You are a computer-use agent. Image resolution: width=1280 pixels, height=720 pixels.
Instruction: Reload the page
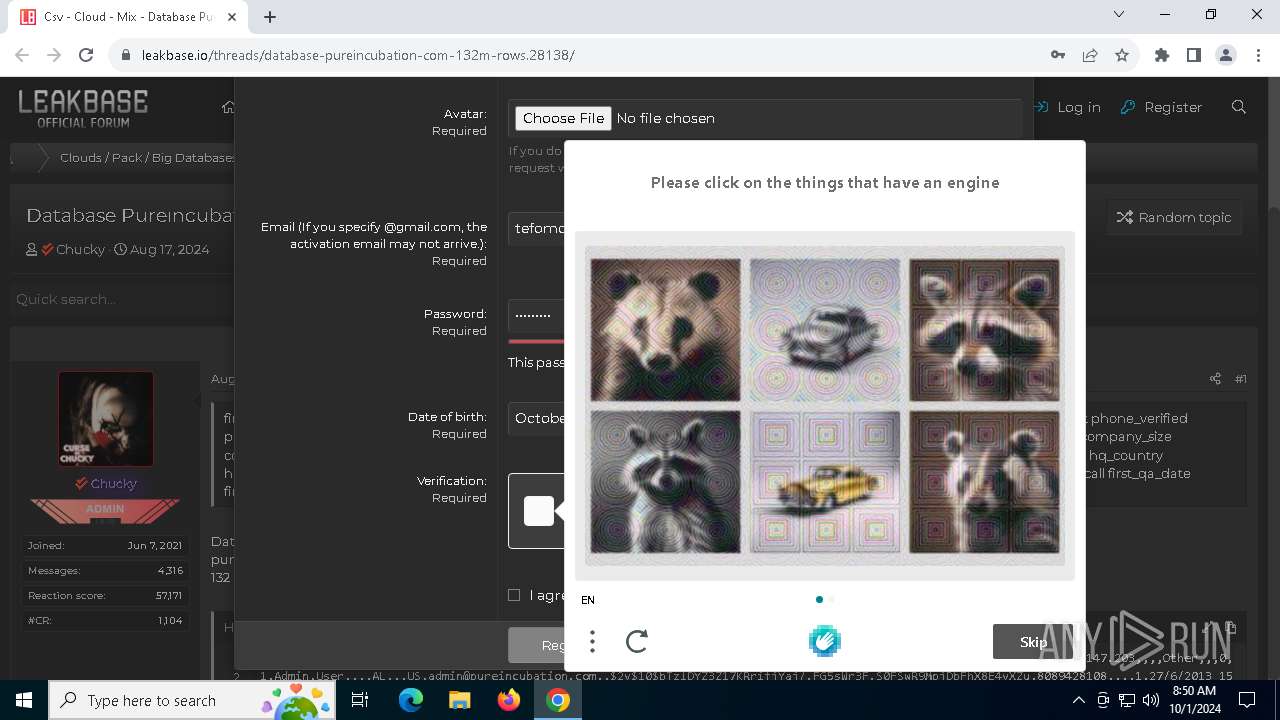[x=86, y=55]
